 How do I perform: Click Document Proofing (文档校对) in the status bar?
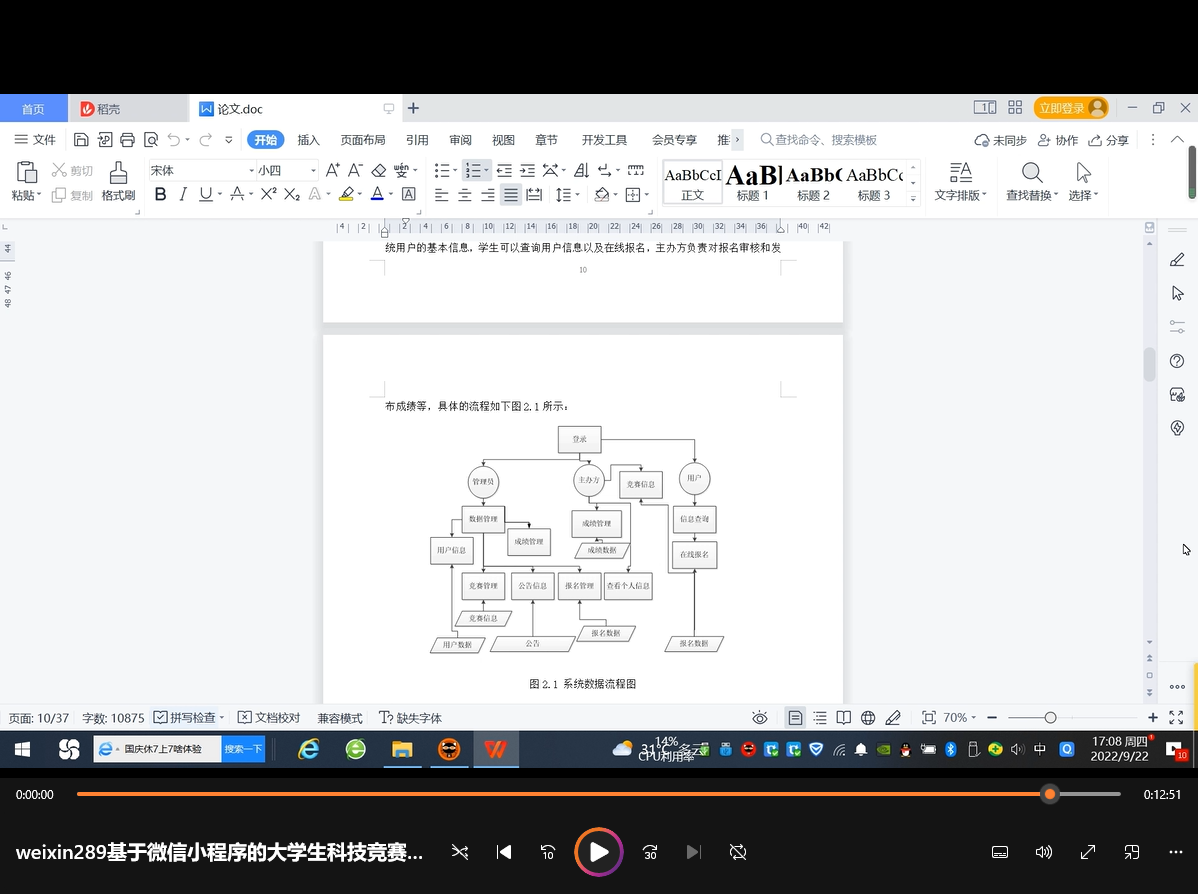coord(269,717)
